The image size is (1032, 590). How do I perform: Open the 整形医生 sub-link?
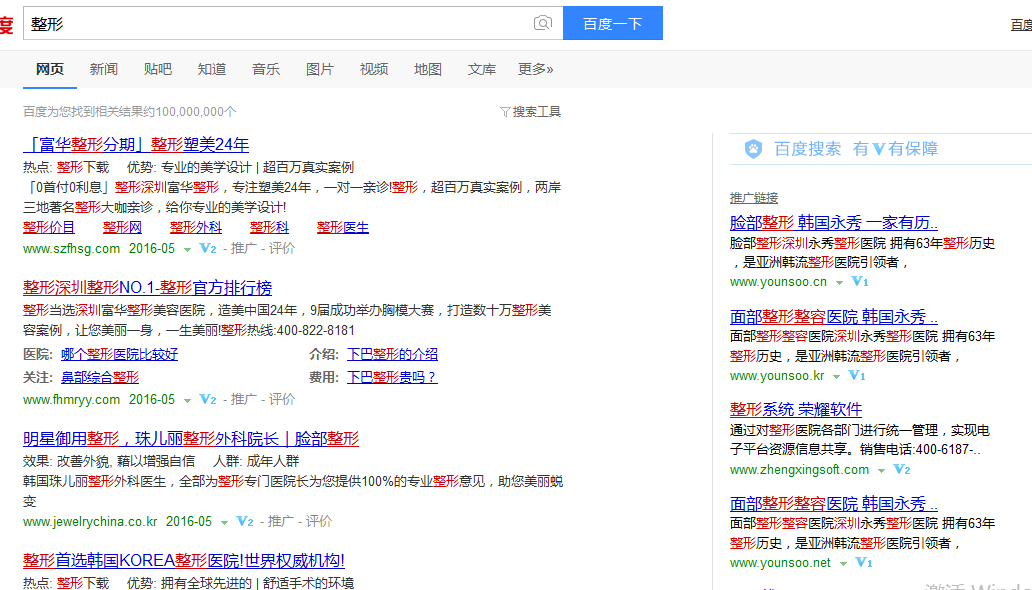pos(343,227)
